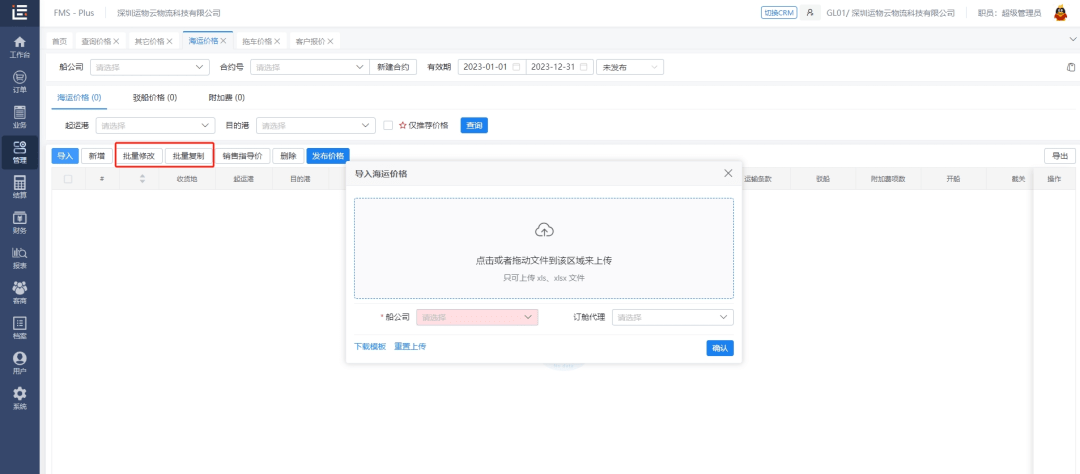Toggle the 仅推荐价格 checkbox
Viewport: 1080px width, 474px height.
pyautogui.click(x=388, y=125)
